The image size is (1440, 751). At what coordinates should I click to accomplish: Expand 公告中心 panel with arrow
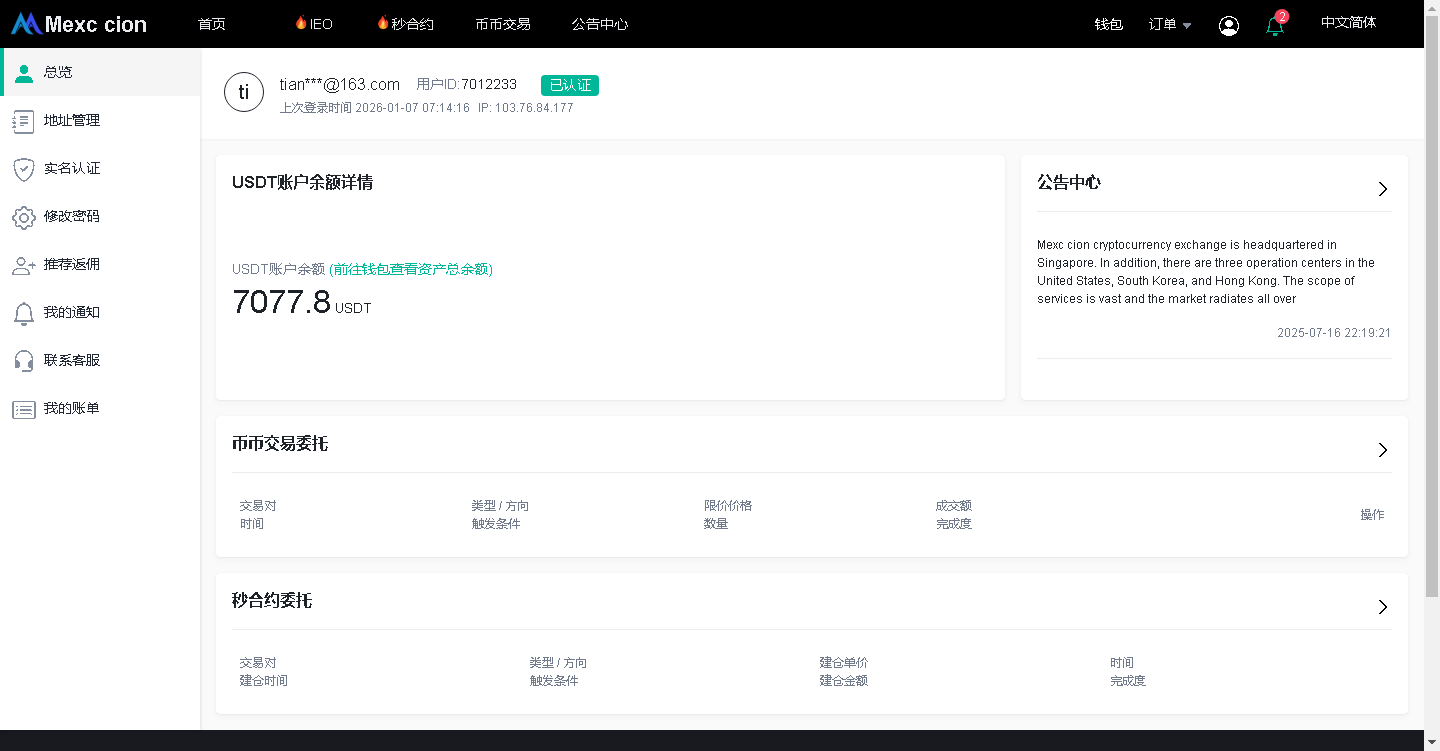1382,189
